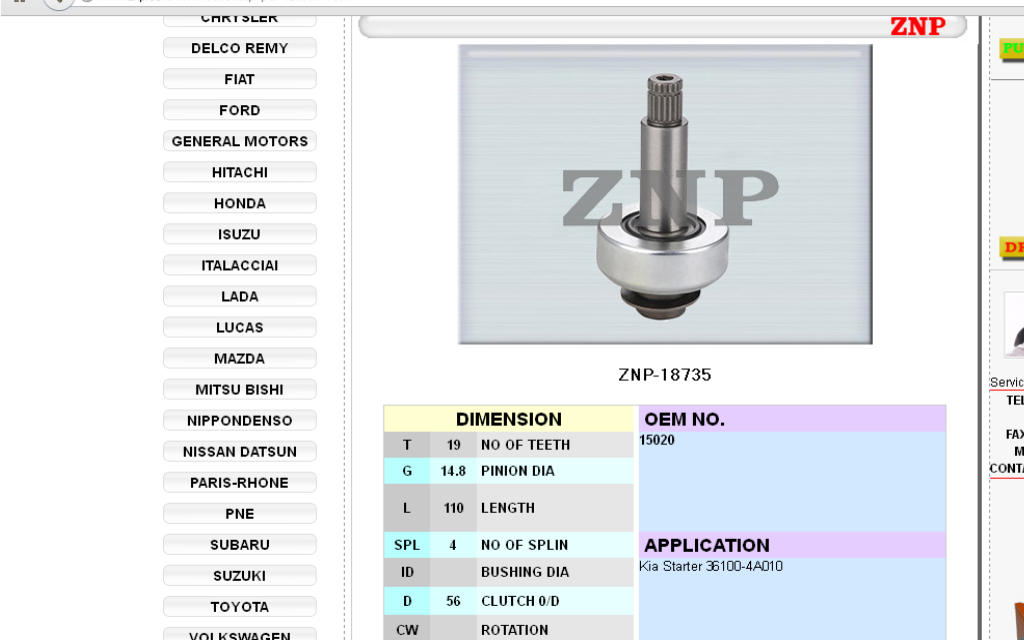Image resolution: width=1024 pixels, height=640 pixels.
Task: Click the NO OF TEETH value 19
Action: pos(453,445)
